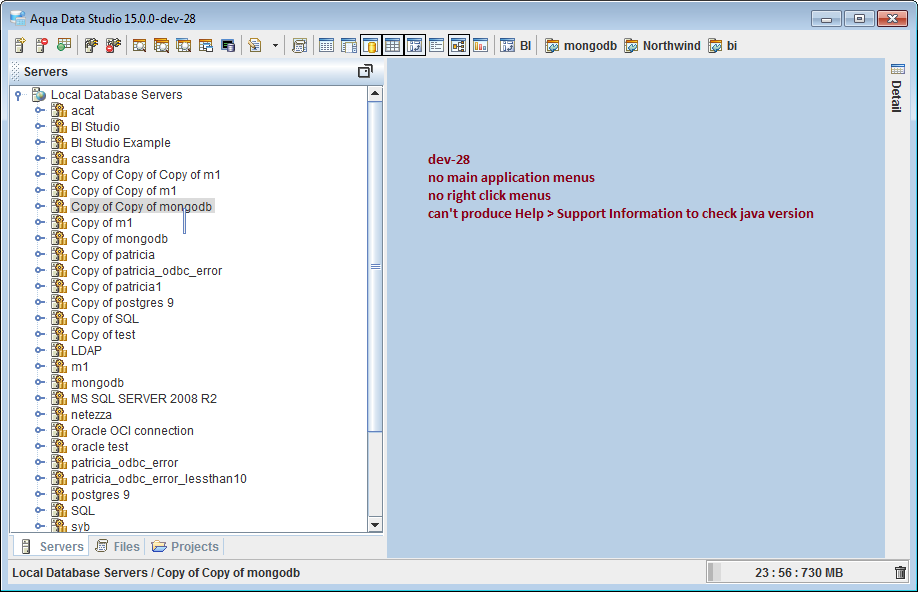Click the calculator-style toolbar icon
Screen dimensions: 918x592
click(x=299, y=45)
